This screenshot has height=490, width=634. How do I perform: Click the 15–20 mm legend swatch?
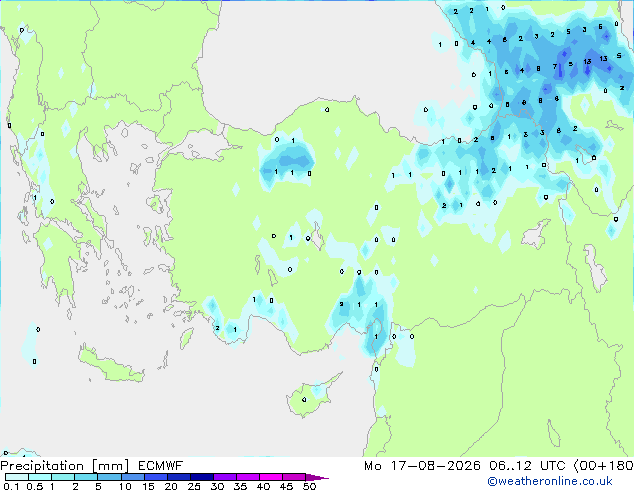(155, 477)
